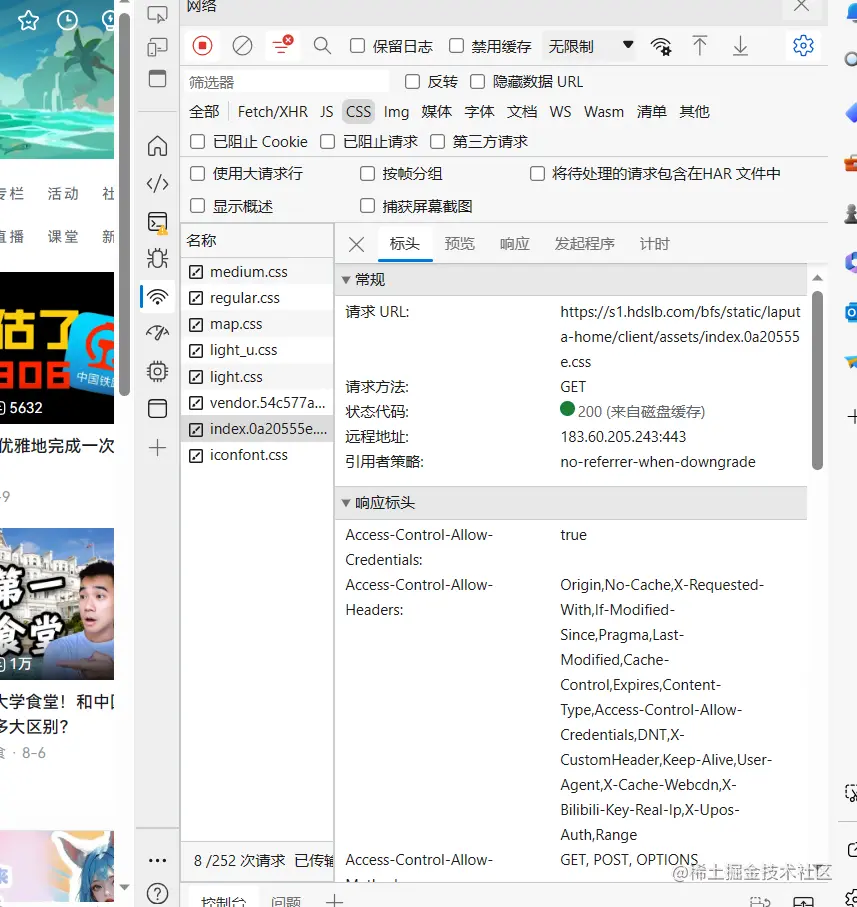Open the 无限制 throttling dropdown
The image size is (857, 907).
[589, 46]
